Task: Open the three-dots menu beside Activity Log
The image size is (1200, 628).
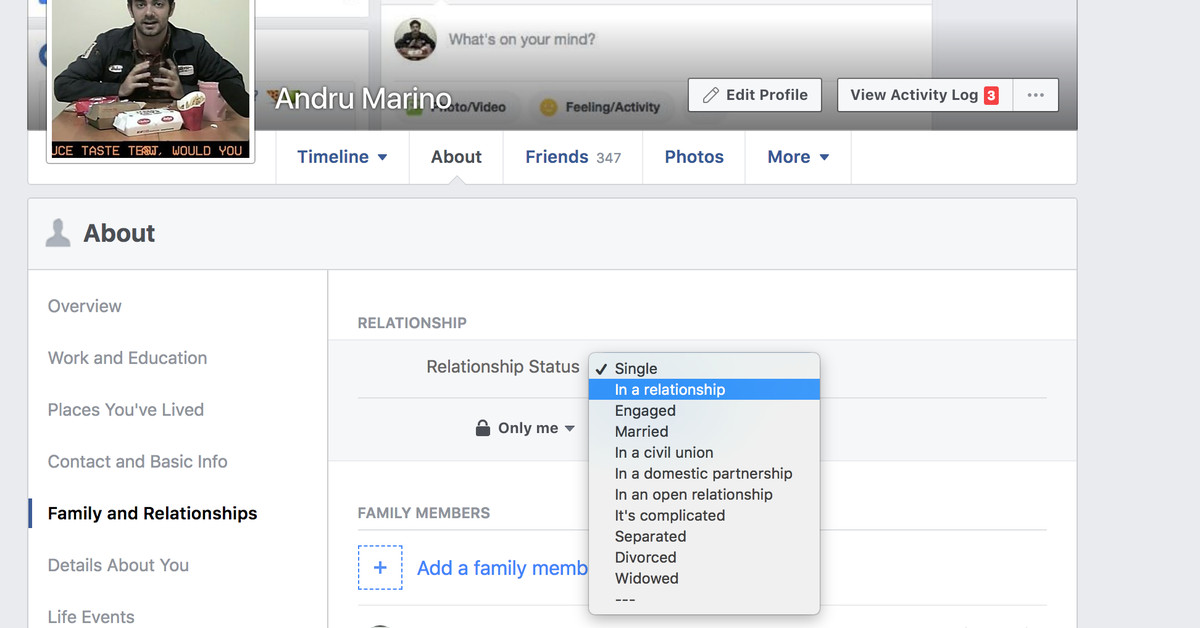Action: [x=1036, y=95]
